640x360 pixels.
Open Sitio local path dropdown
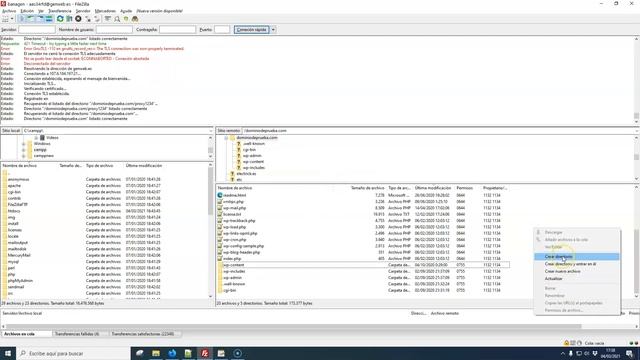tap(211, 131)
